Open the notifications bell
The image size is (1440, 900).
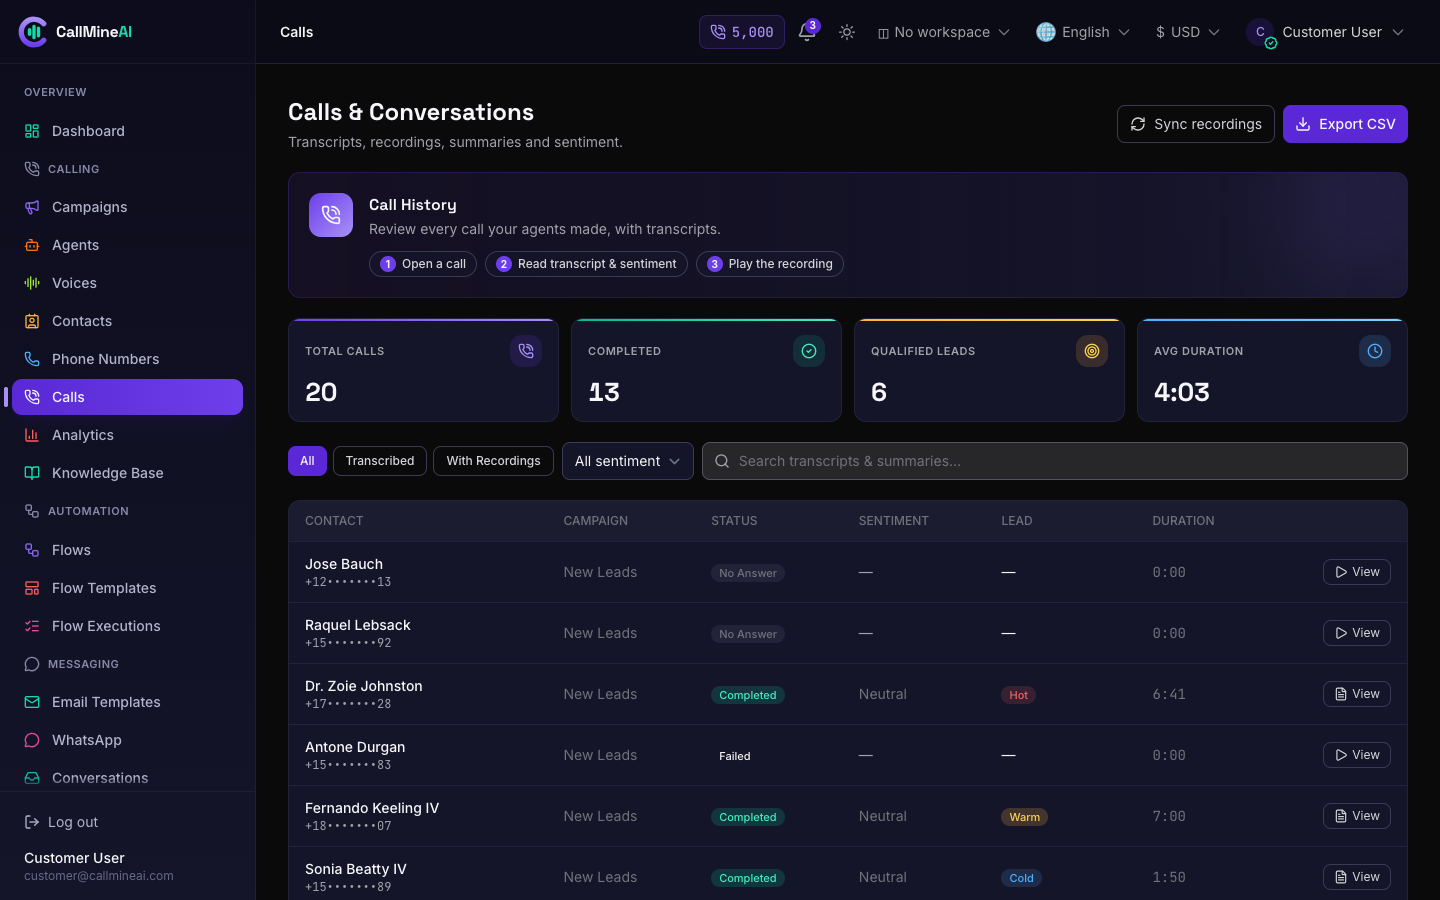[x=807, y=32]
